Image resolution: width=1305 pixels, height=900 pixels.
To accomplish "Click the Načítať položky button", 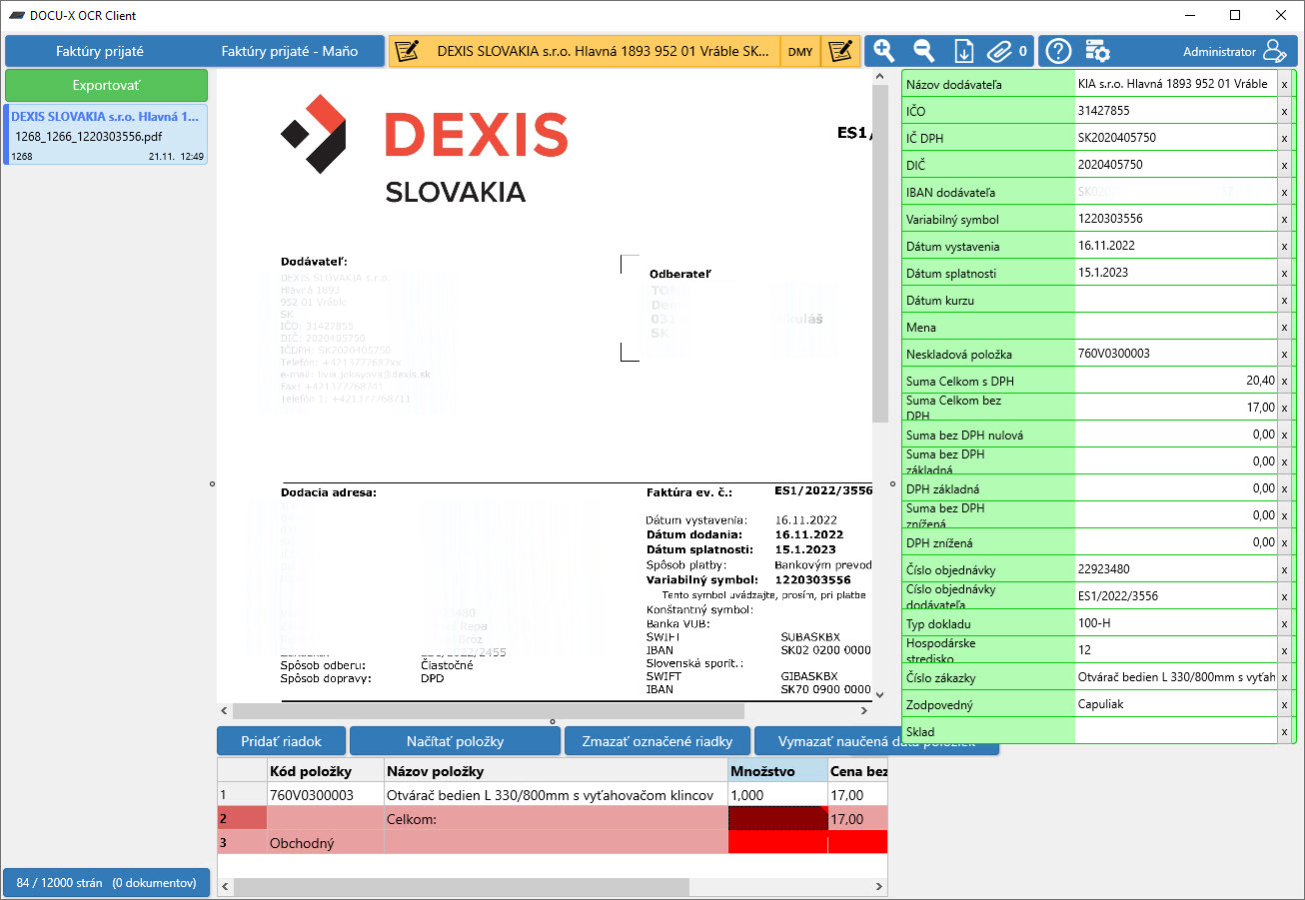I will (x=455, y=741).
